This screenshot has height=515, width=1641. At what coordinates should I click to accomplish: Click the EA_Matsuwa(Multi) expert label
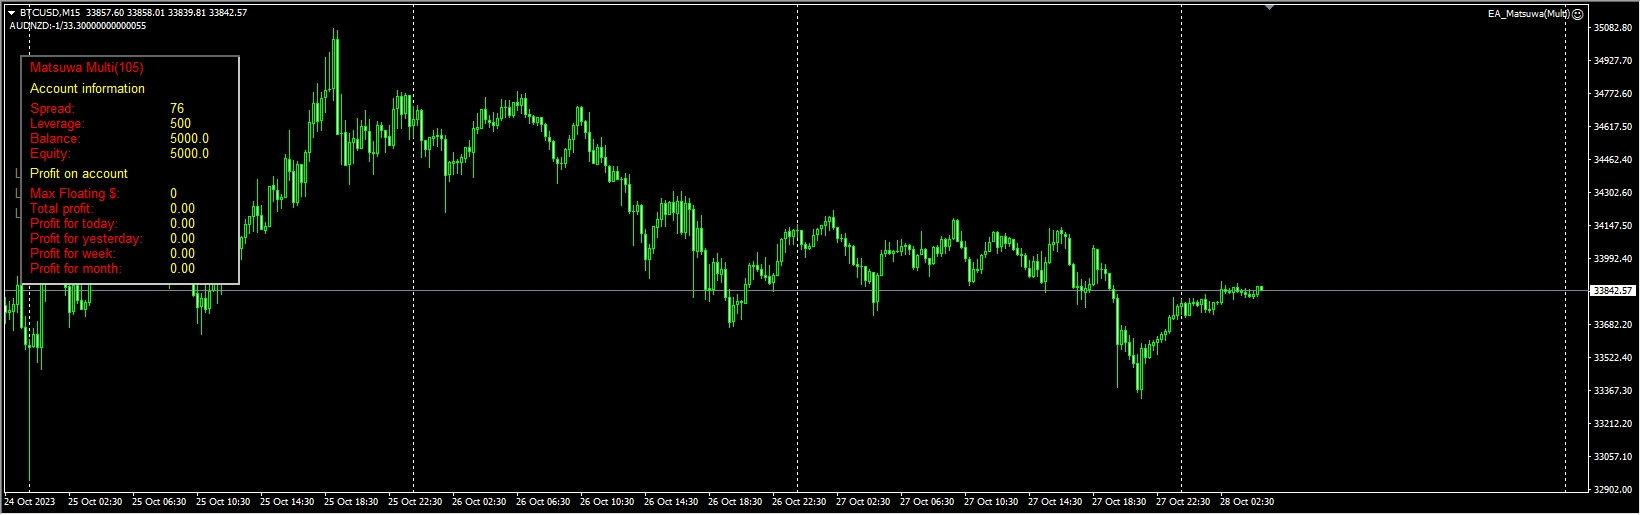[1528, 14]
